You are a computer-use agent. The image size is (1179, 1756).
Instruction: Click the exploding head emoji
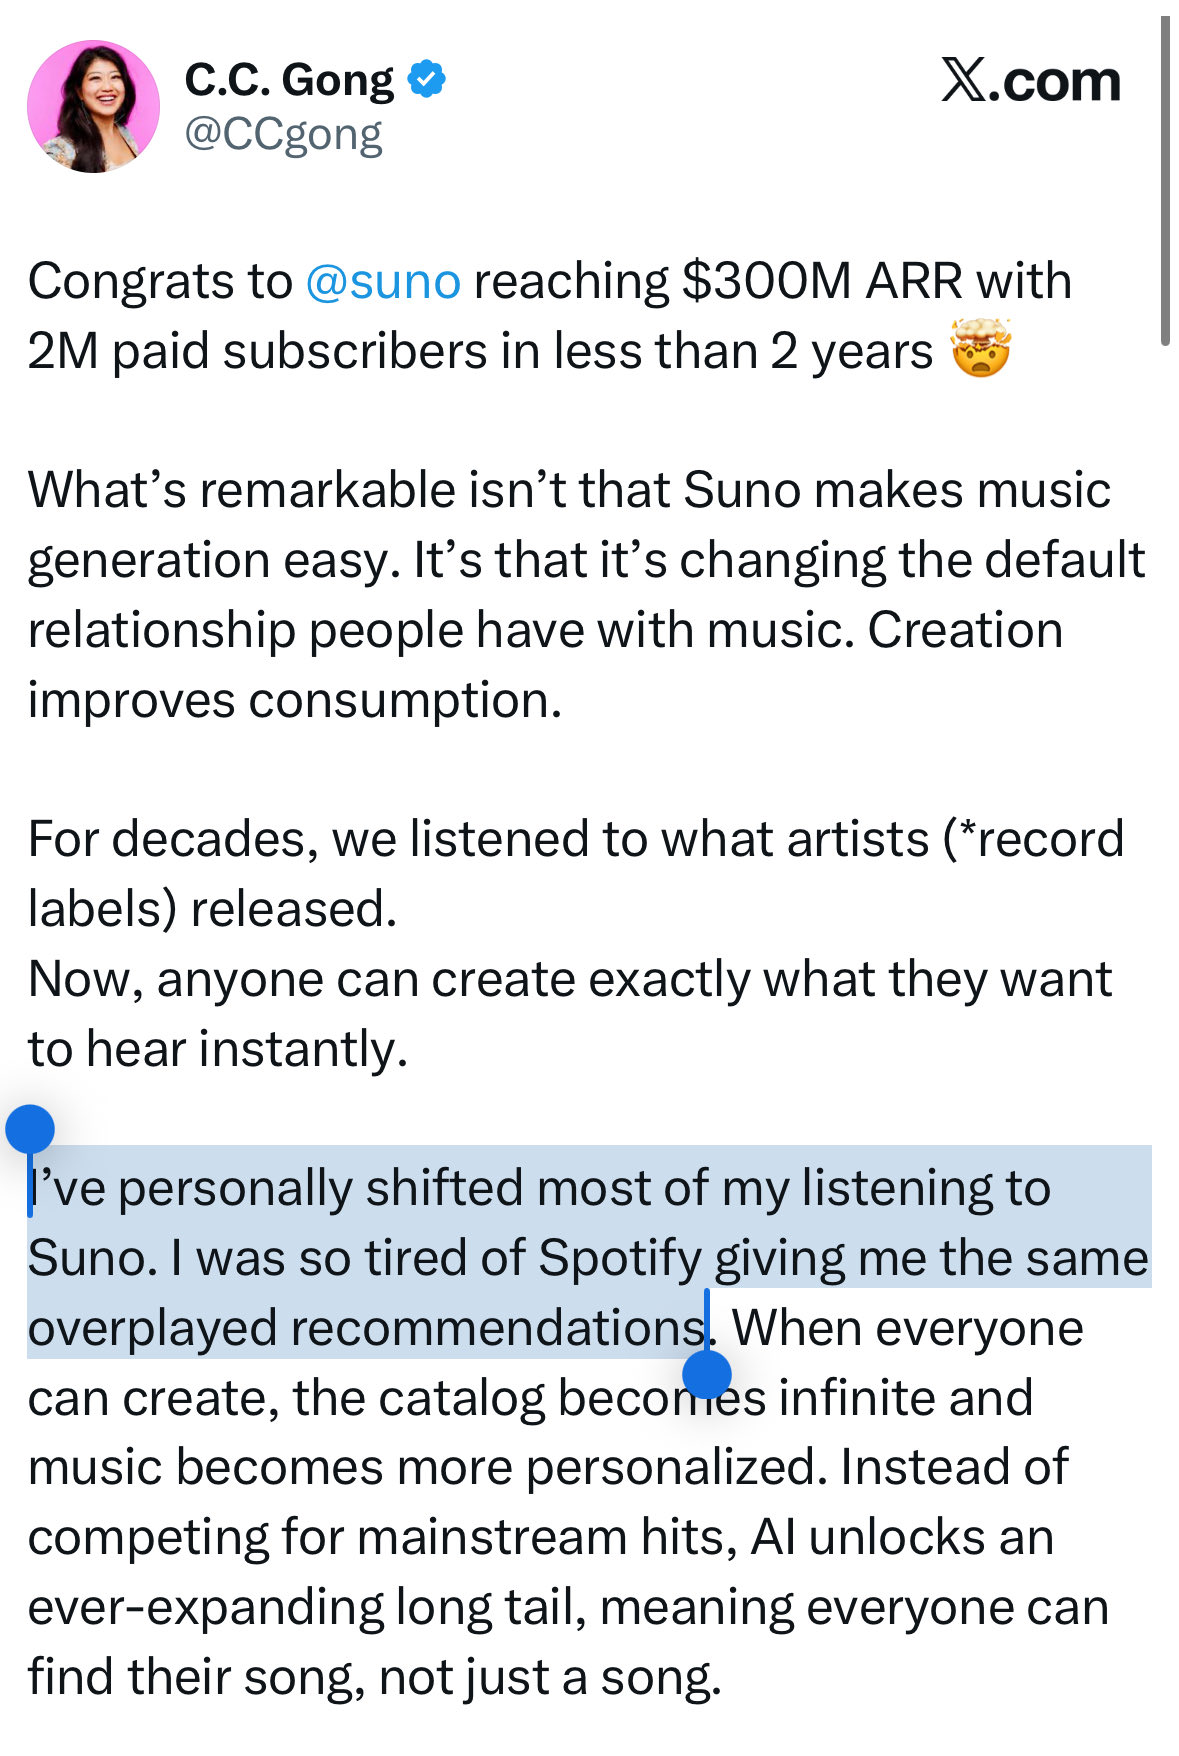click(981, 350)
